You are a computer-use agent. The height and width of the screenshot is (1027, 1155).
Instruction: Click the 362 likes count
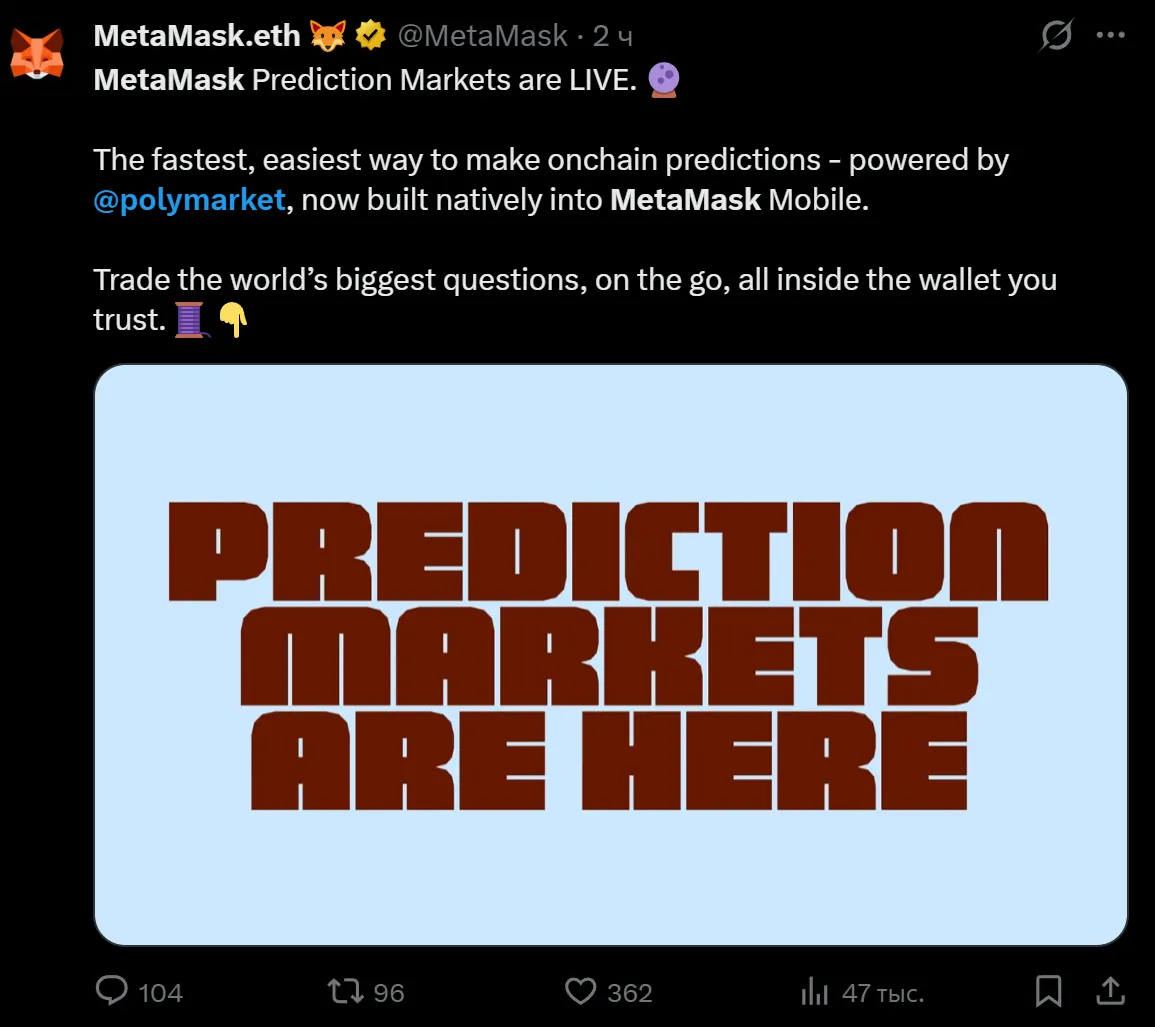630,992
